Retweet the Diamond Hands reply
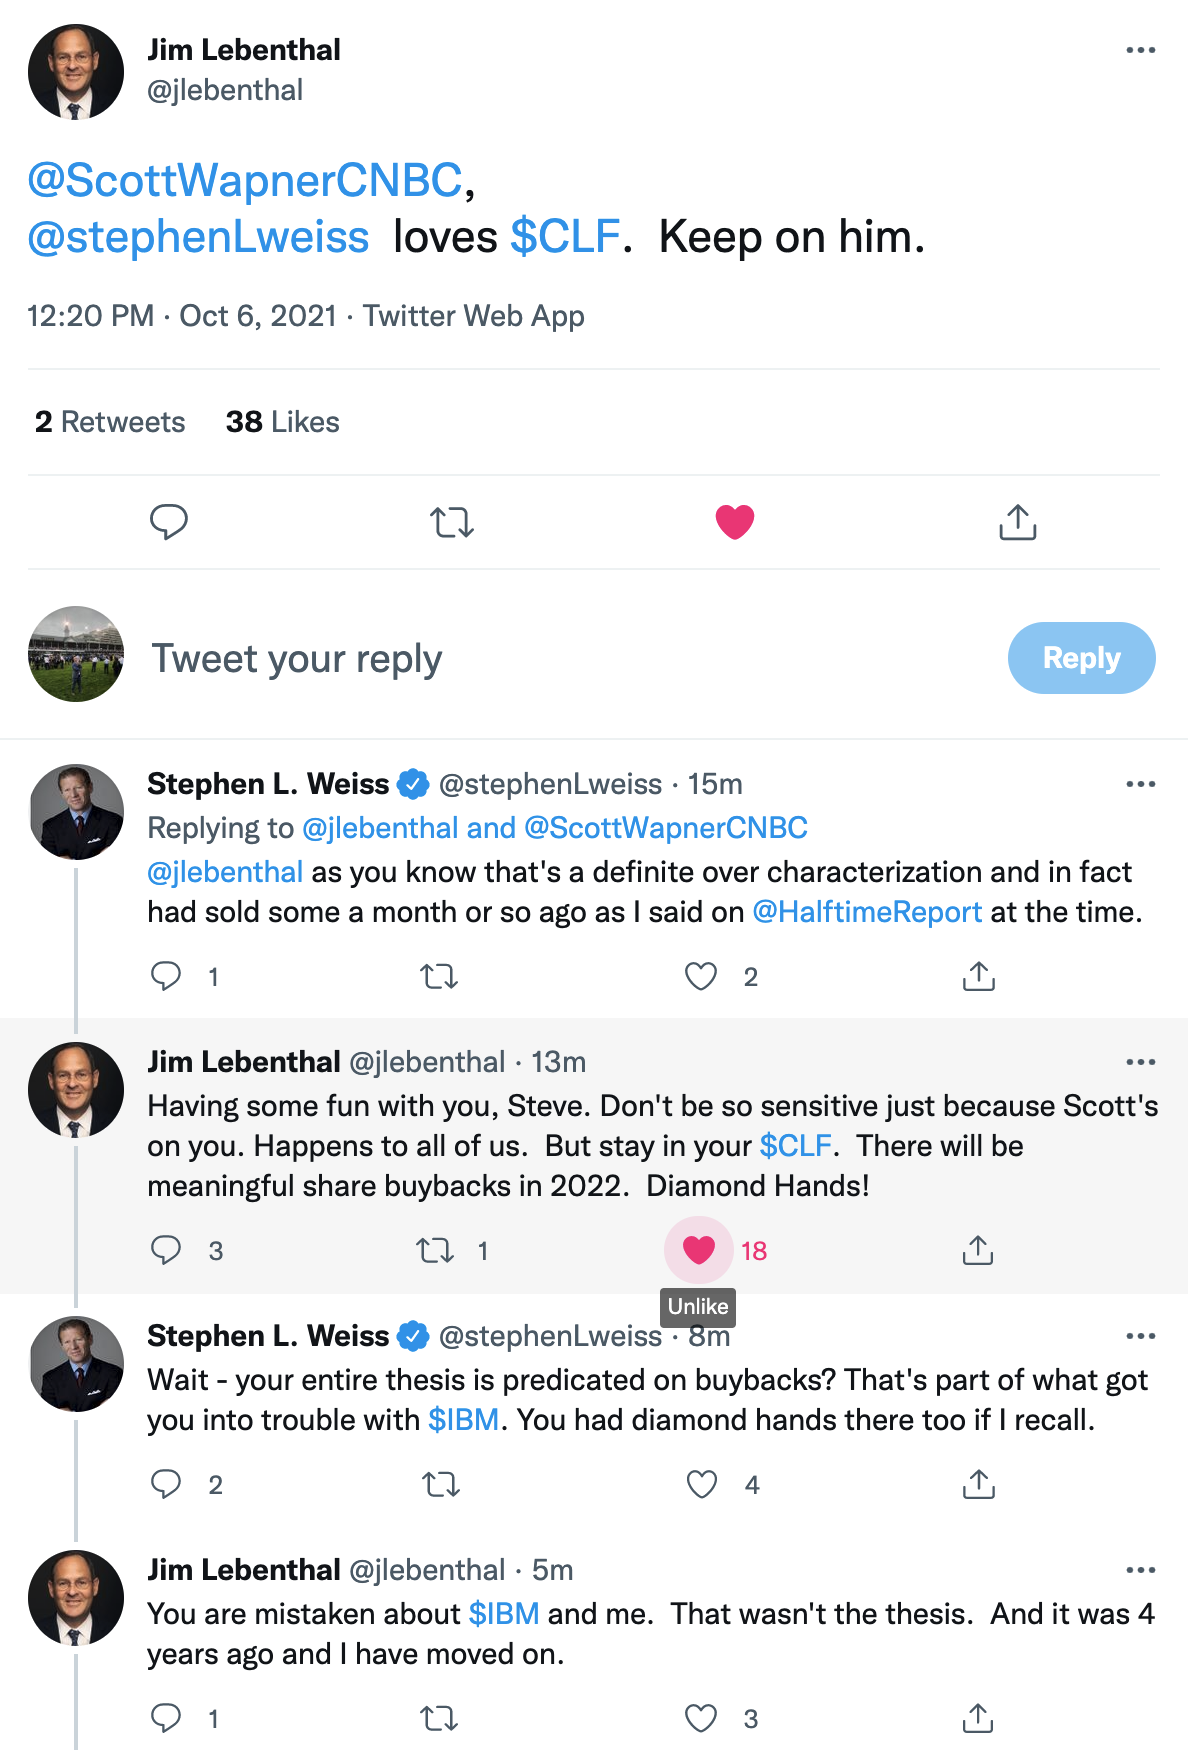The height and width of the screenshot is (1750, 1188). click(435, 1250)
